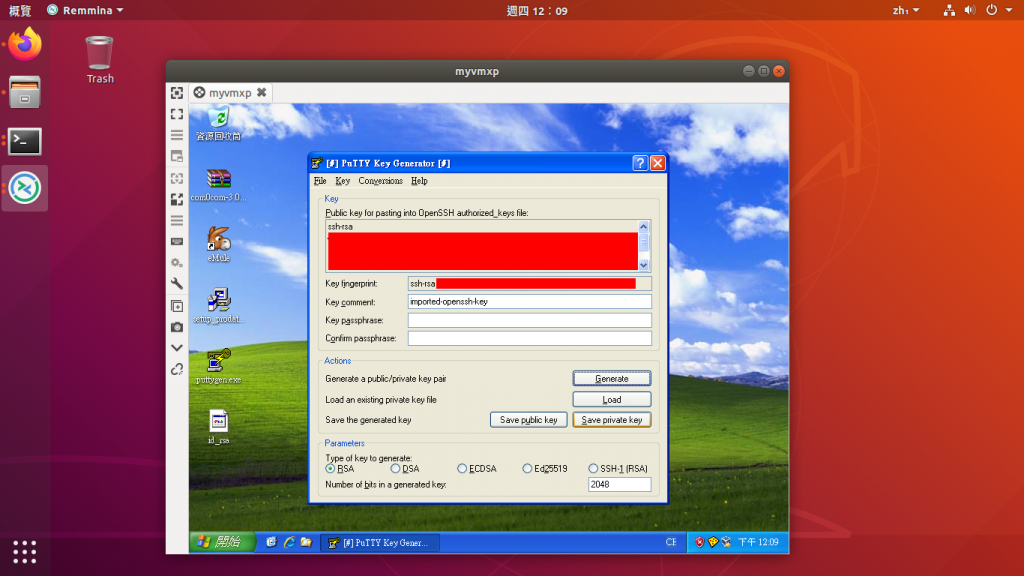Open the Conversions menu
The image size is (1024, 576).
(x=381, y=181)
